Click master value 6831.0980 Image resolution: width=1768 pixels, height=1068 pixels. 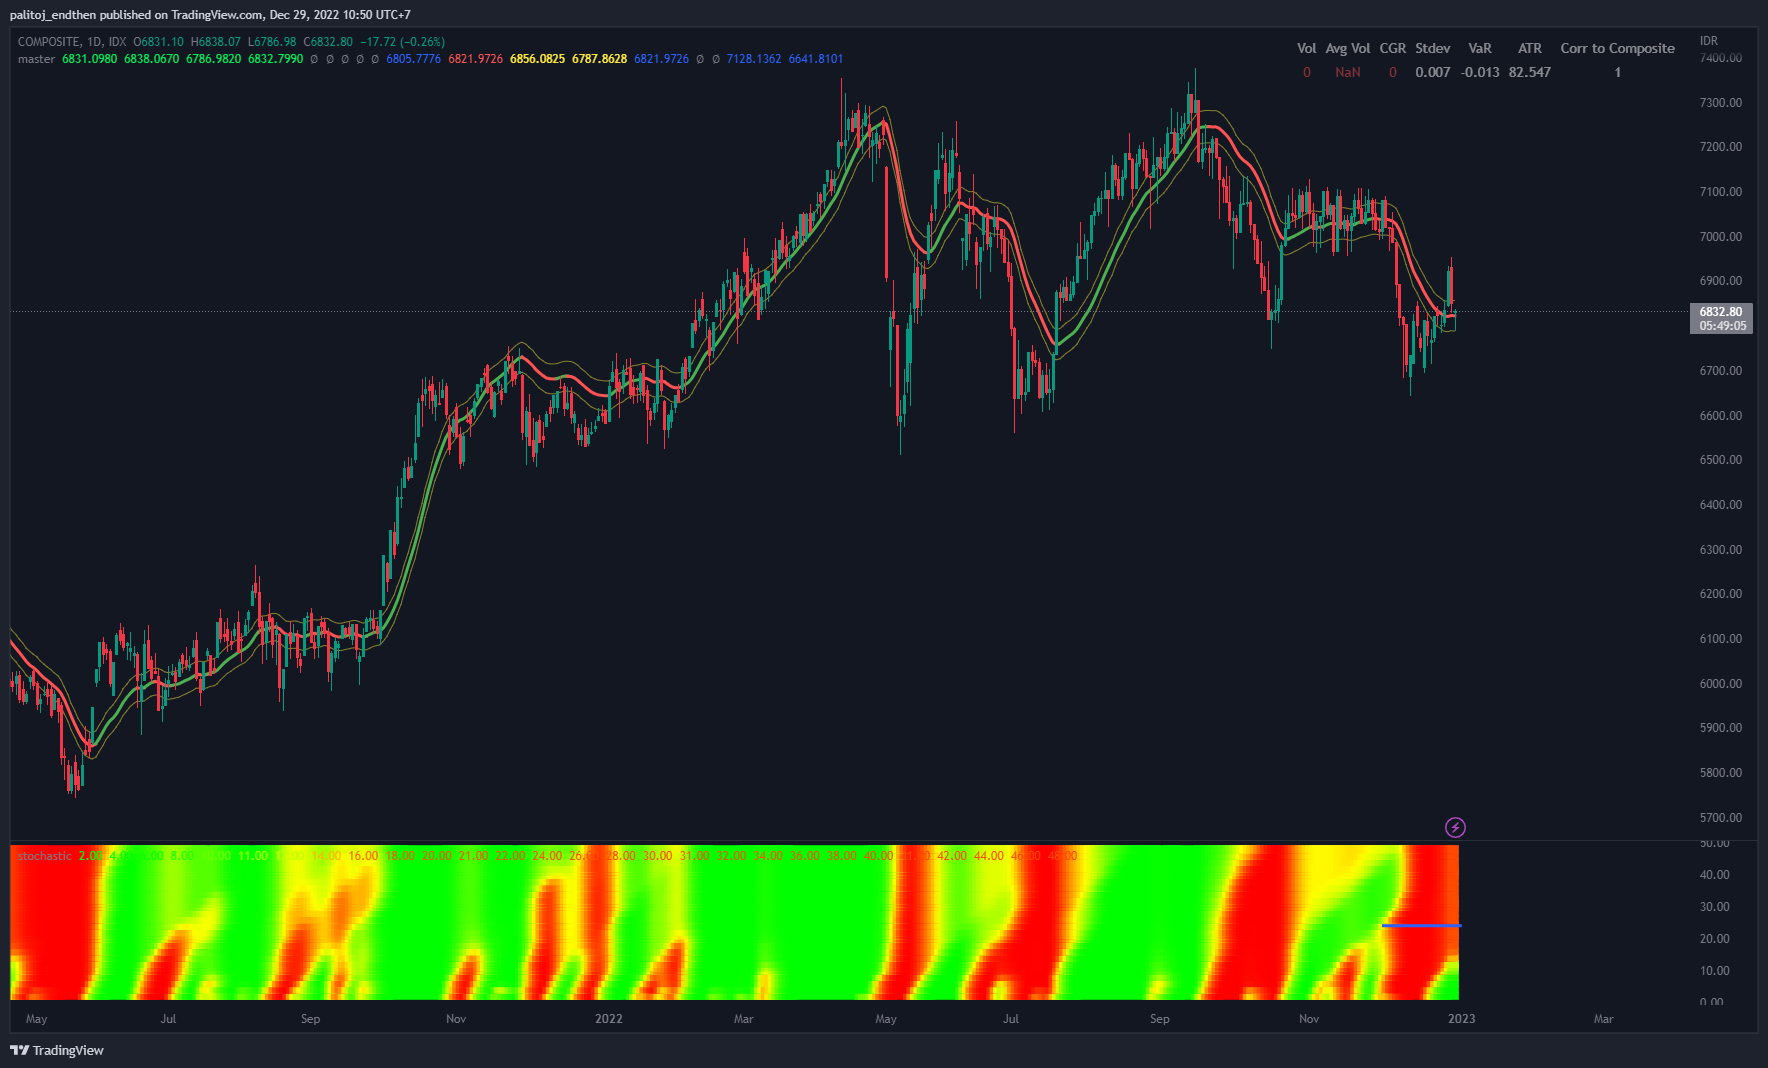pyautogui.click(x=89, y=59)
